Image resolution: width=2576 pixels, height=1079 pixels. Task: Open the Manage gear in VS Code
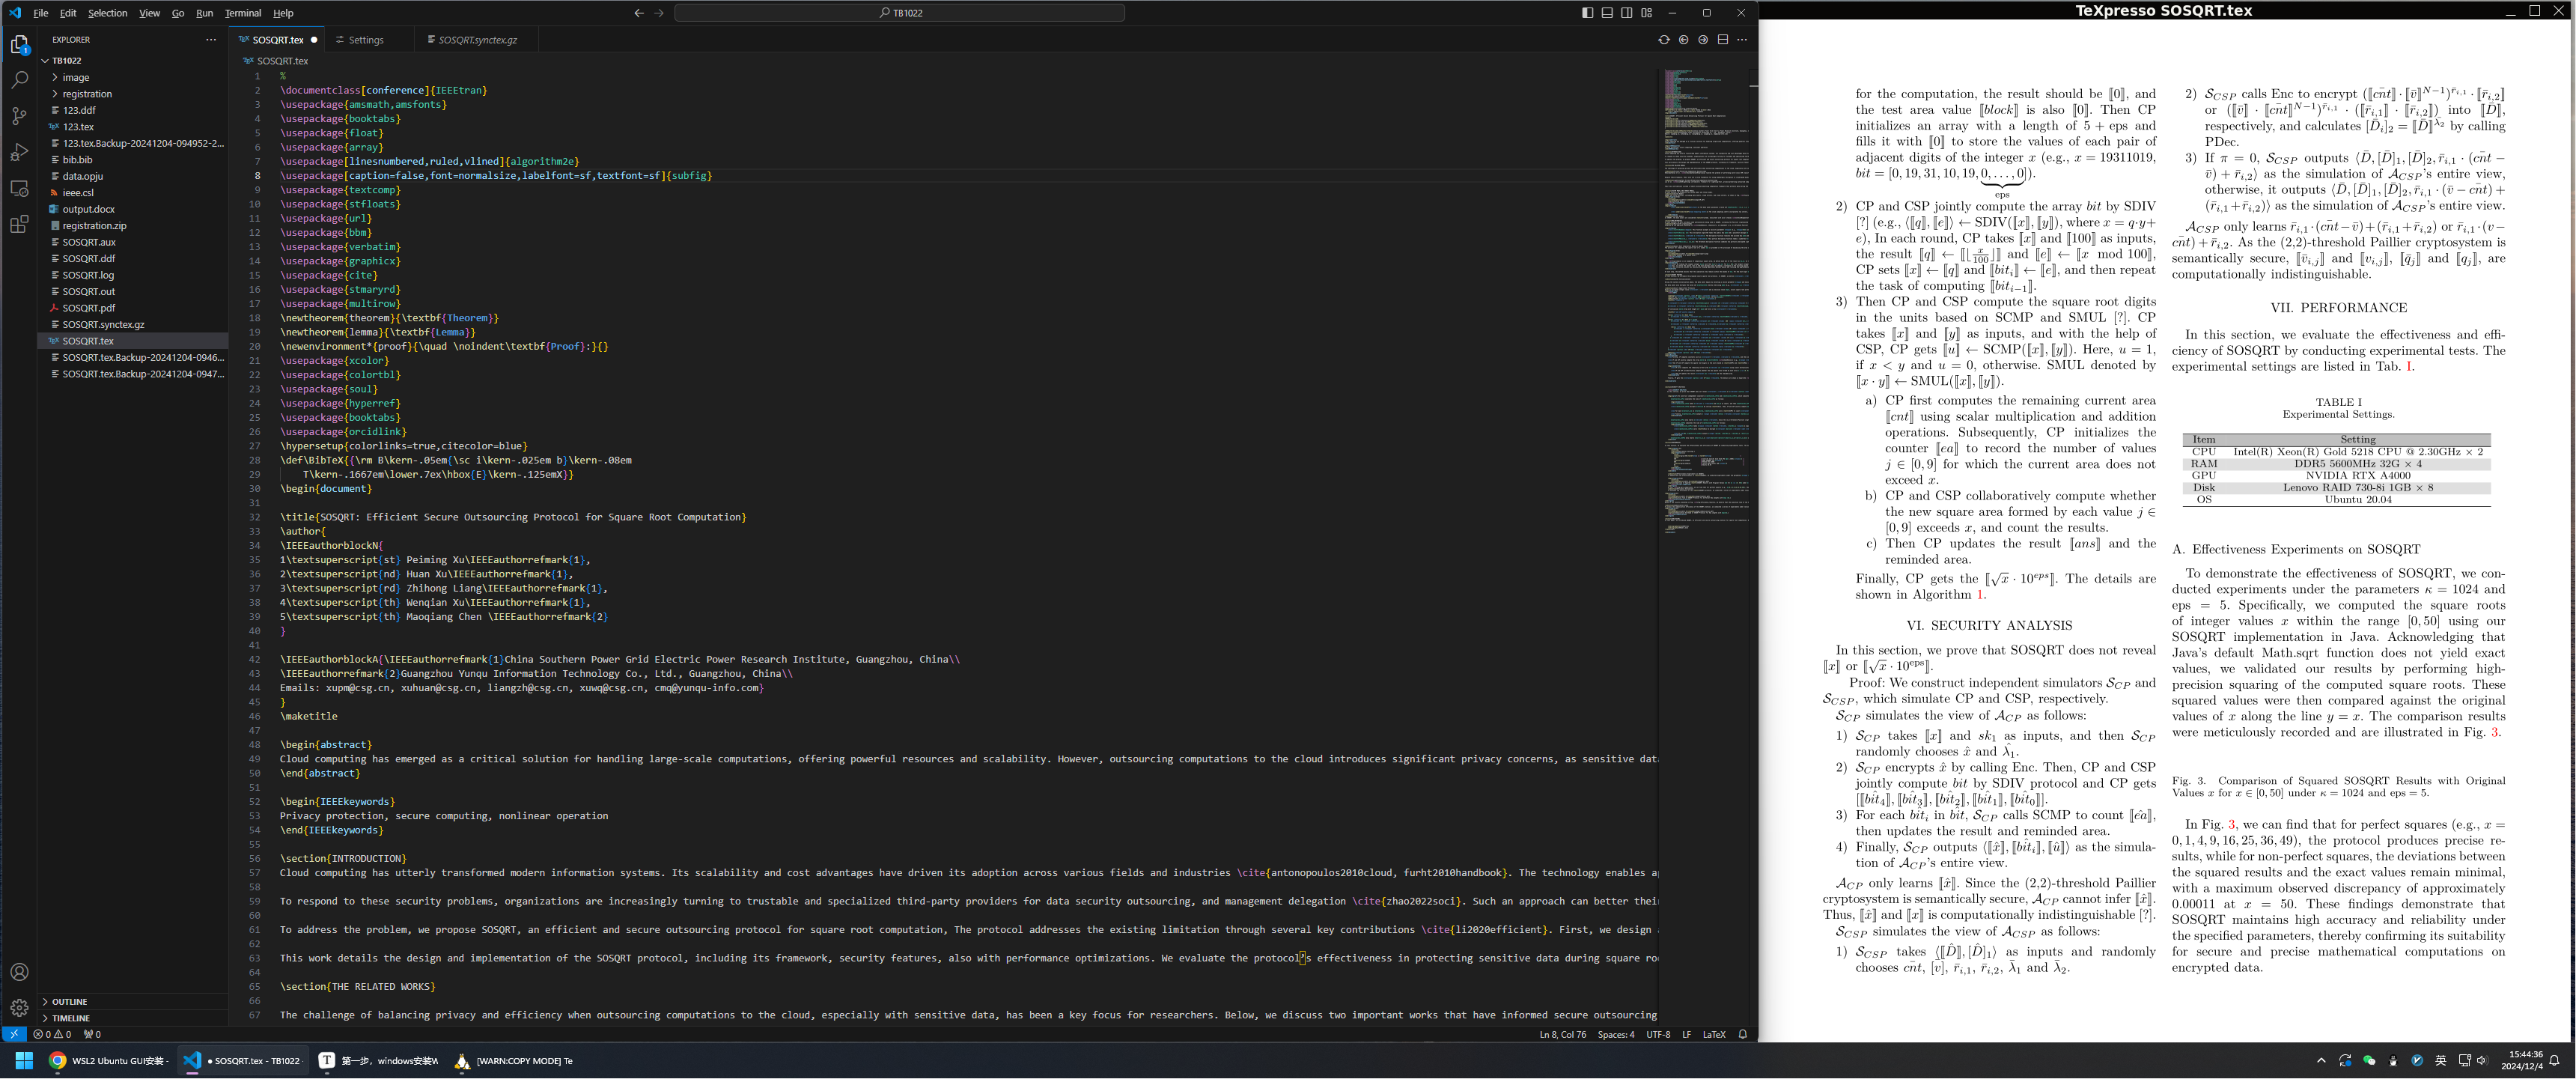[x=19, y=1008]
